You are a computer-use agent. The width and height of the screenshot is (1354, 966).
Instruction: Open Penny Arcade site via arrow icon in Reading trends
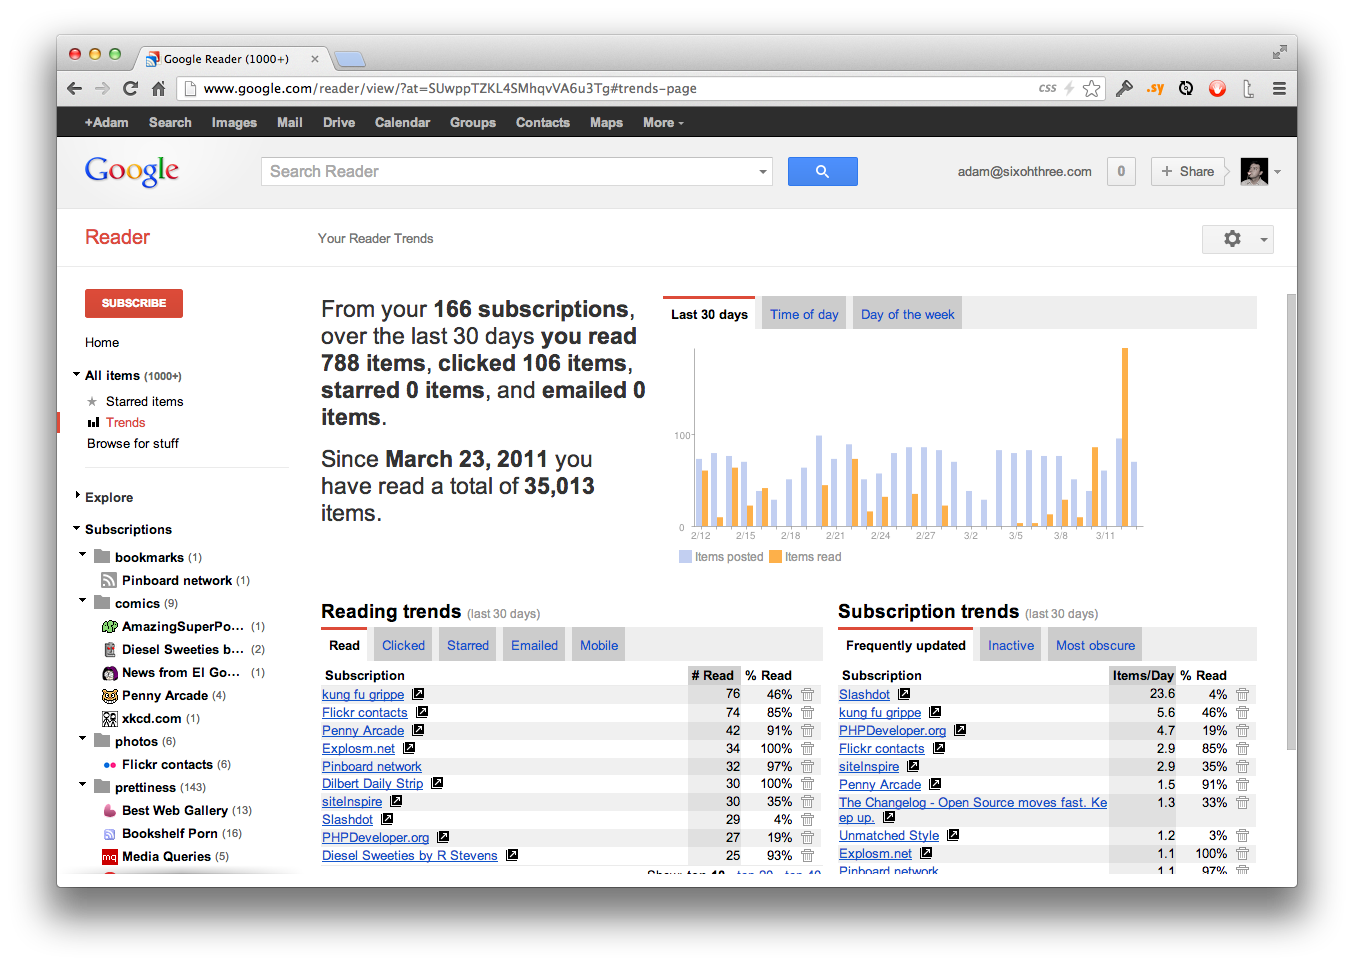pos(418,730)
